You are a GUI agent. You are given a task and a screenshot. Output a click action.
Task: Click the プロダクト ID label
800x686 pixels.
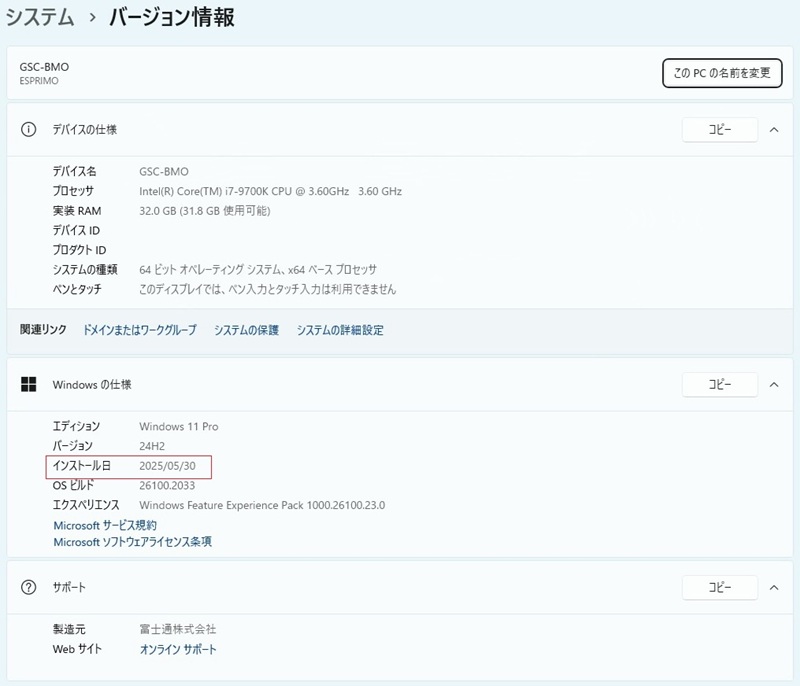click(x=80, y=250)
